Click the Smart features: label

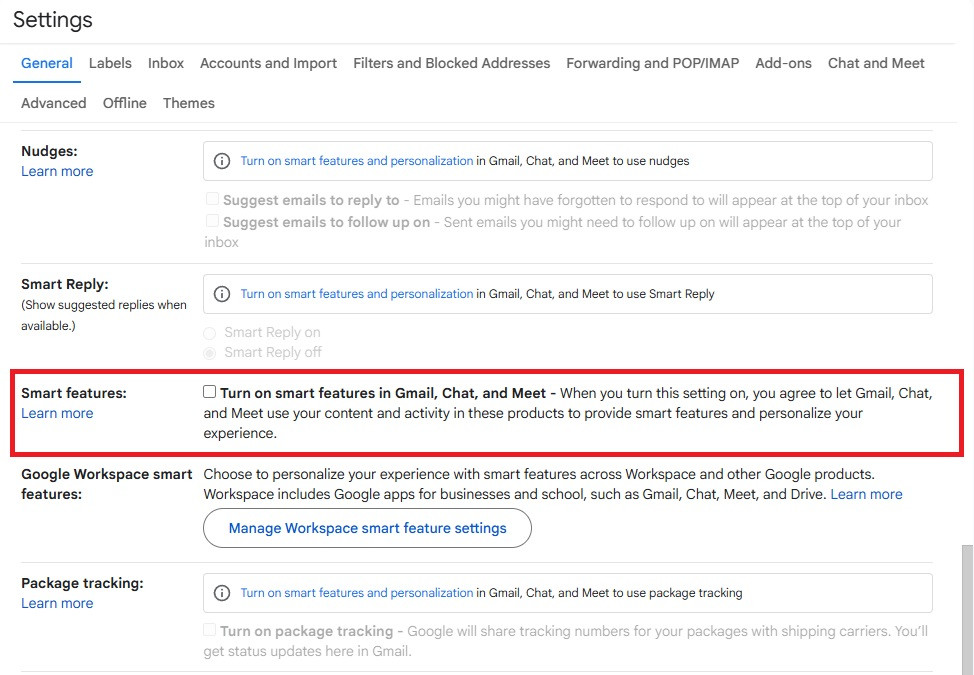(73, 394)
